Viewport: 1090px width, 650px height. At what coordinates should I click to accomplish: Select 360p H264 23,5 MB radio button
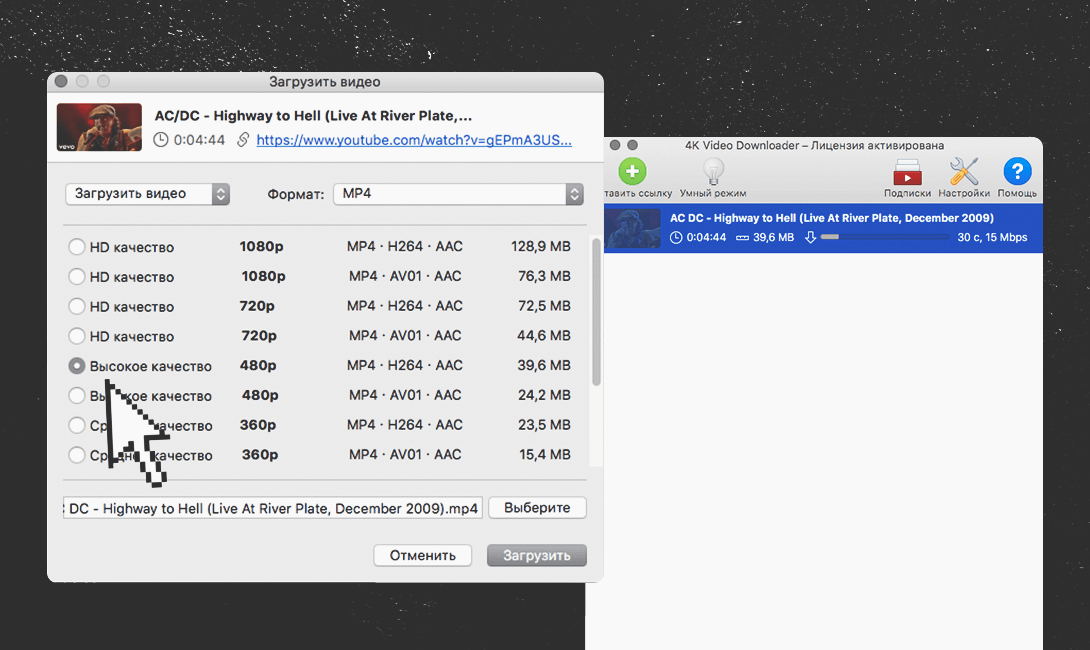(76, 425)
